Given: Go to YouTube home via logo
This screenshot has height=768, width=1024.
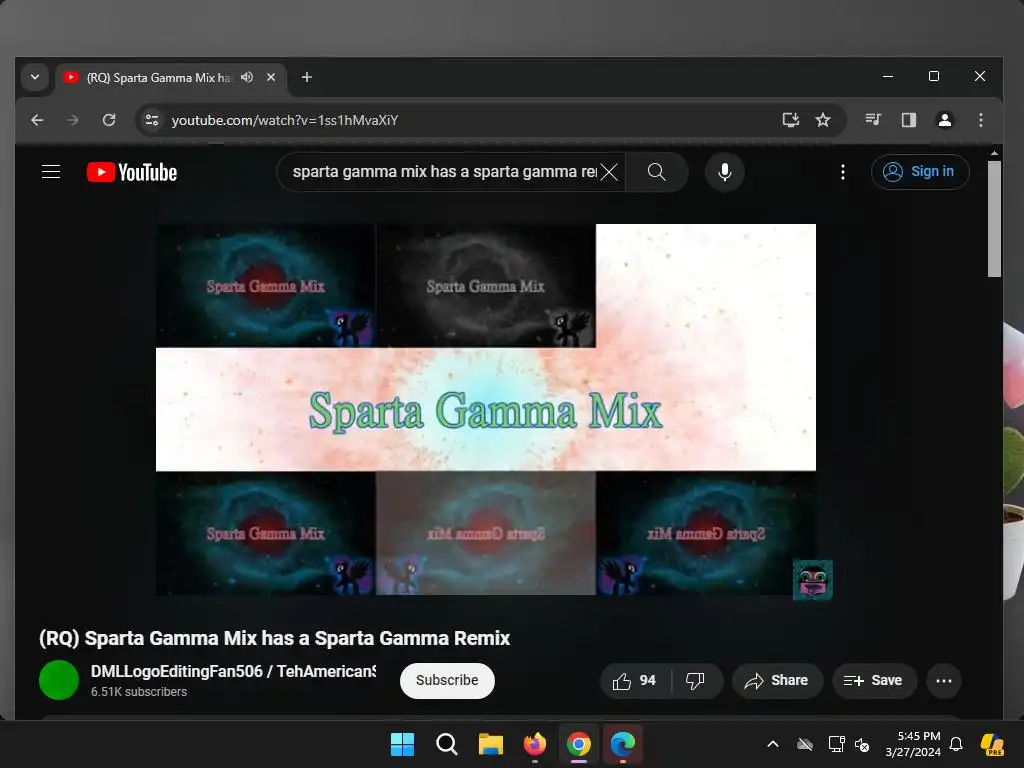Looking at the screenshot, I should click(132, 172).
